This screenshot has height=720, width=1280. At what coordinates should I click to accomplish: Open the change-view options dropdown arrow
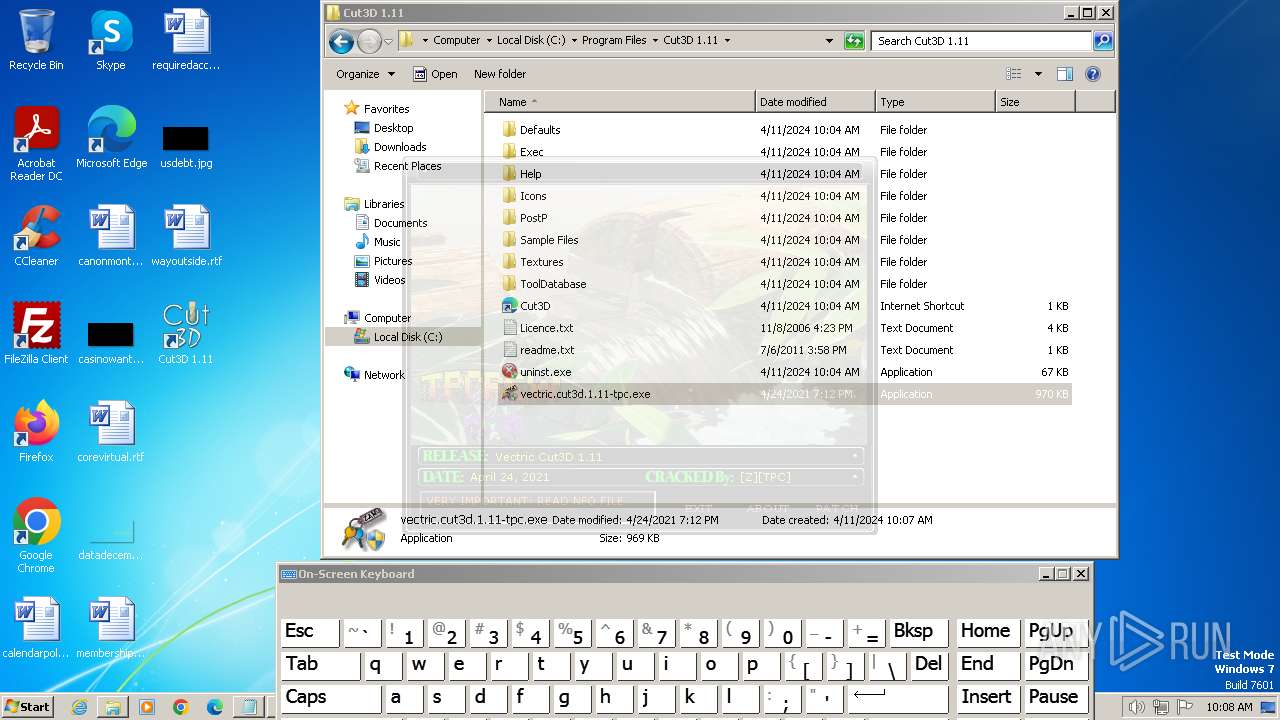coord(1038,74)
